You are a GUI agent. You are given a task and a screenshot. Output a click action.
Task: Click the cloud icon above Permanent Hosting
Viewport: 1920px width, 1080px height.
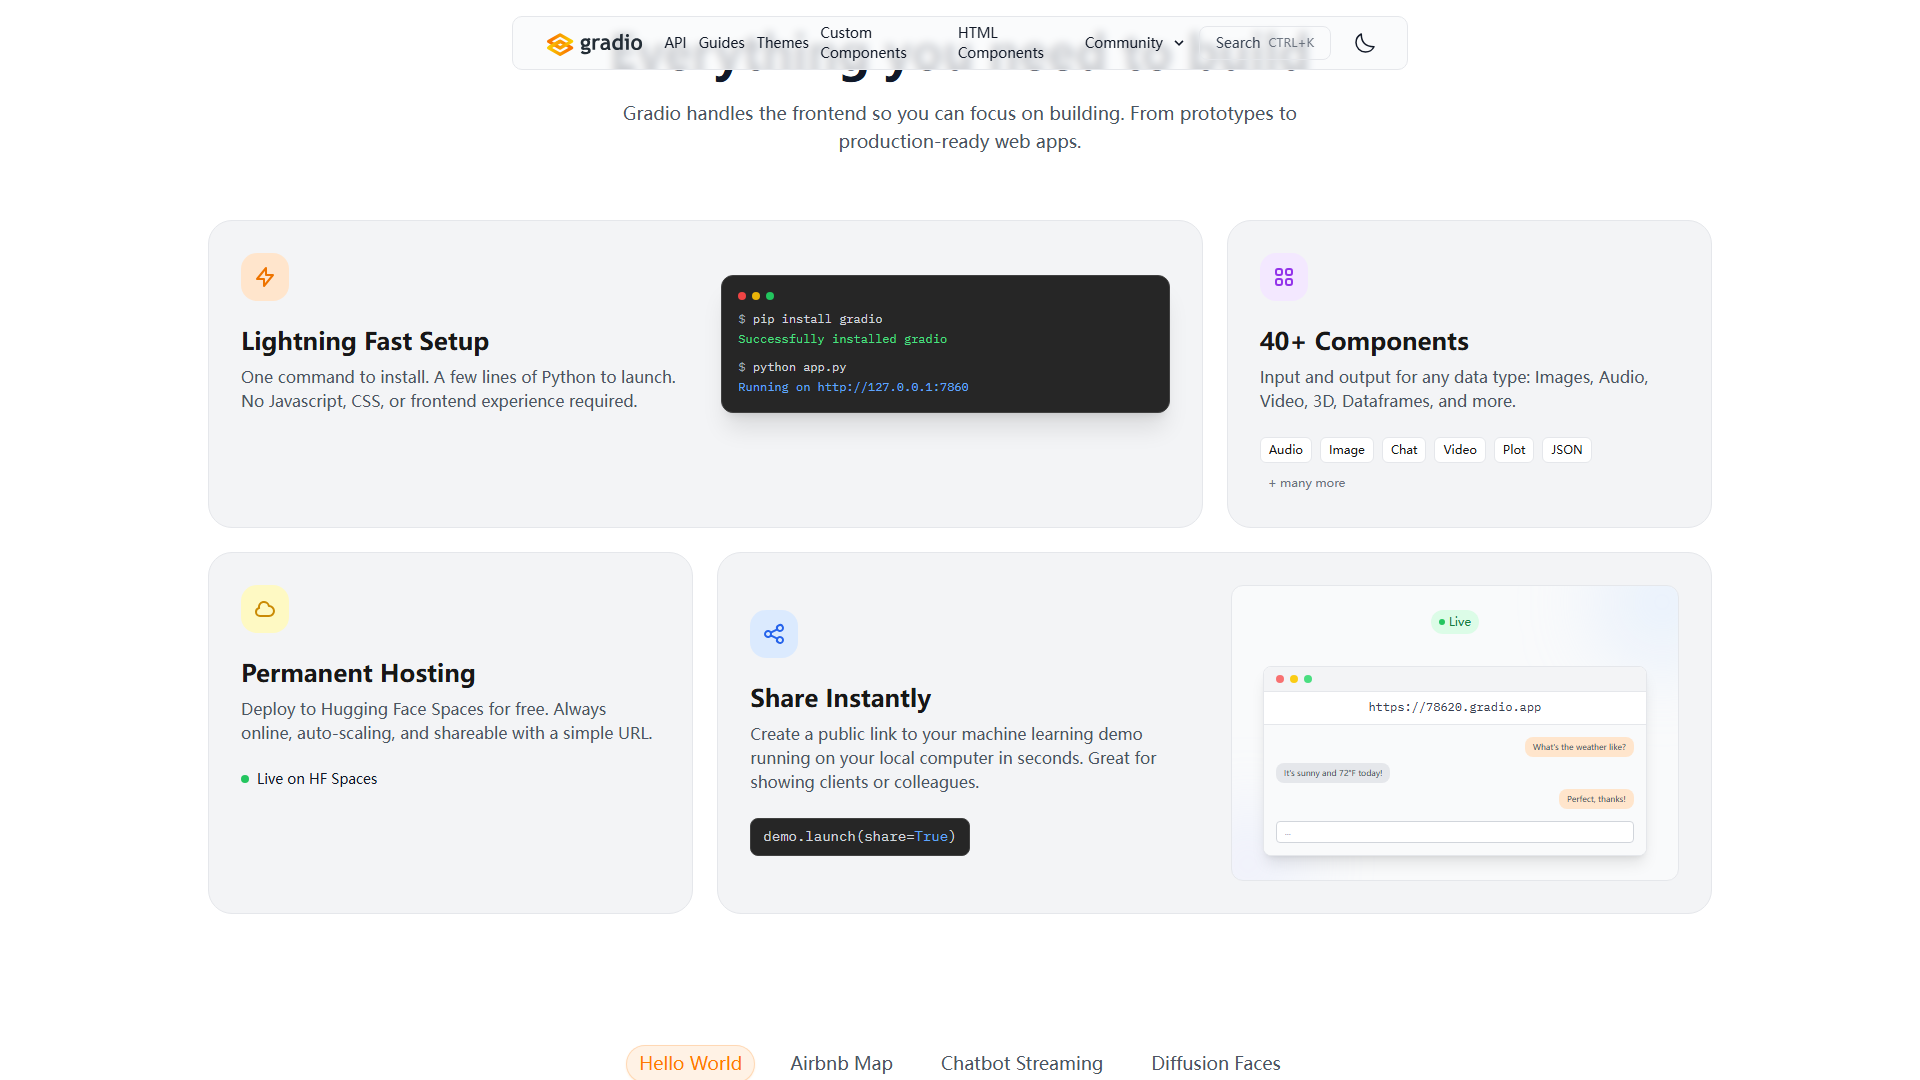point(265,609)
